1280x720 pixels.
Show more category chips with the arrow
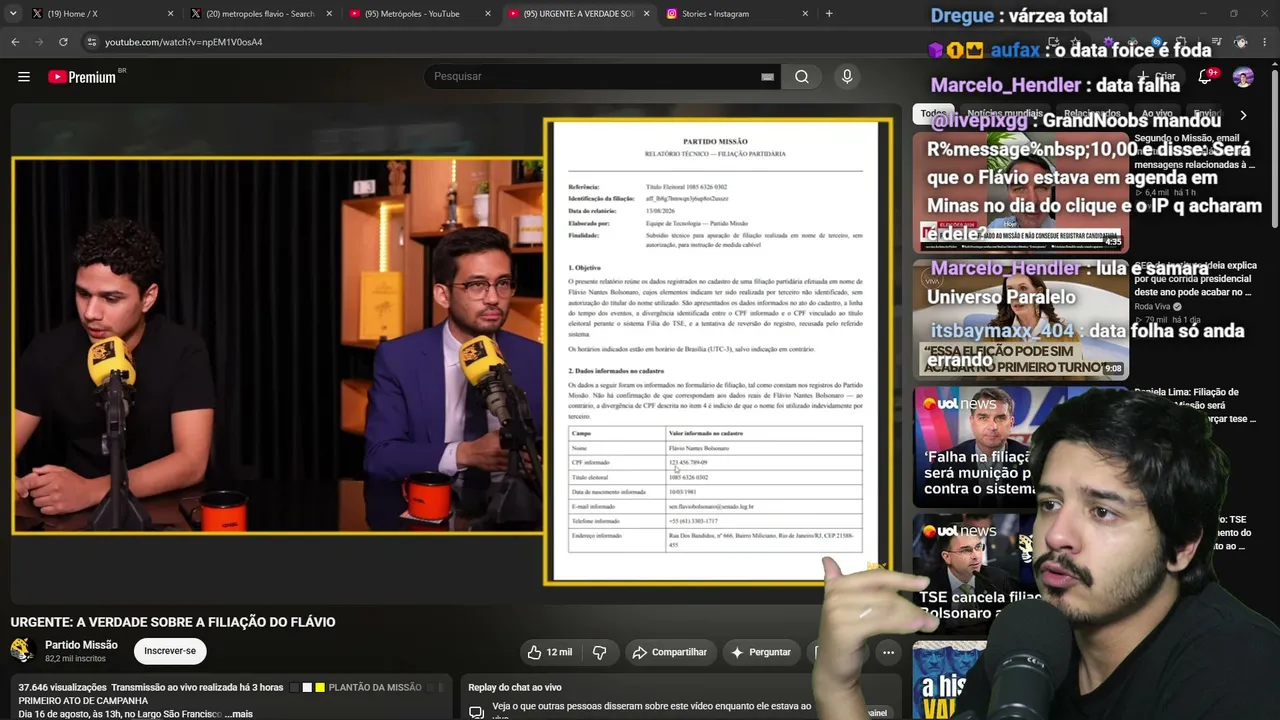[x=1243, y=115]
